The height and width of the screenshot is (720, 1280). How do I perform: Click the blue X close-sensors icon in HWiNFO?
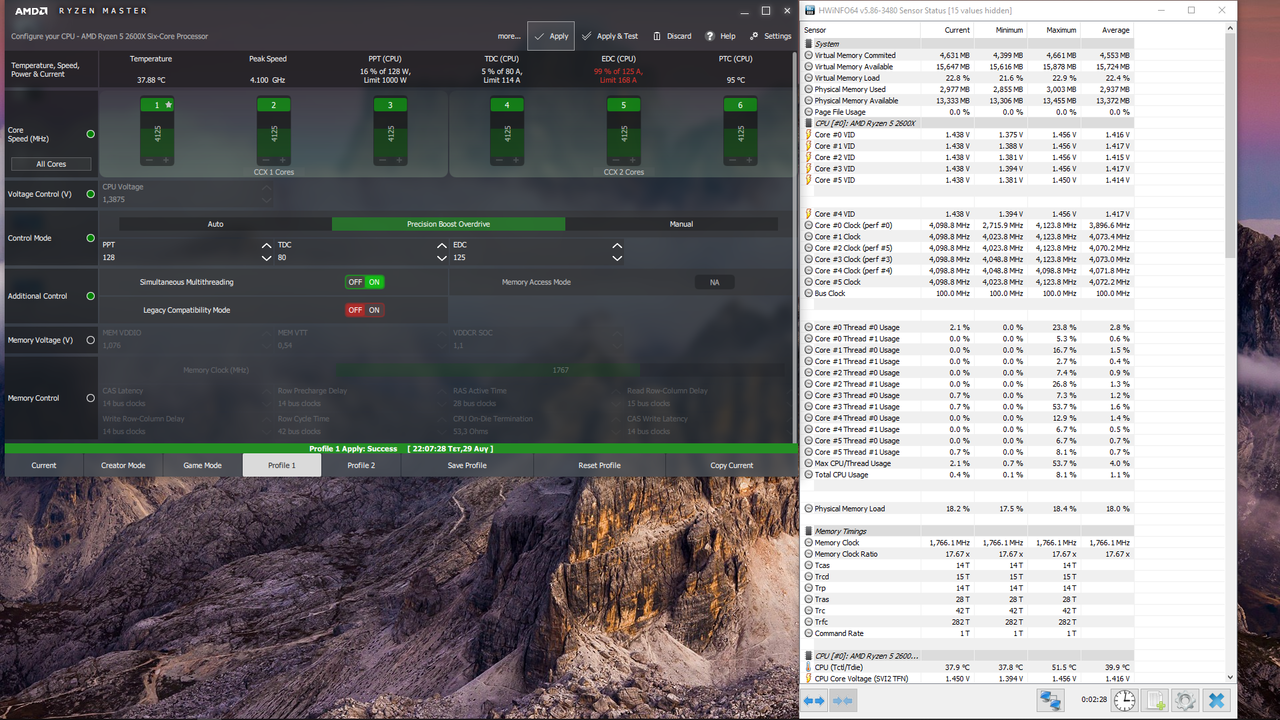1216,700
